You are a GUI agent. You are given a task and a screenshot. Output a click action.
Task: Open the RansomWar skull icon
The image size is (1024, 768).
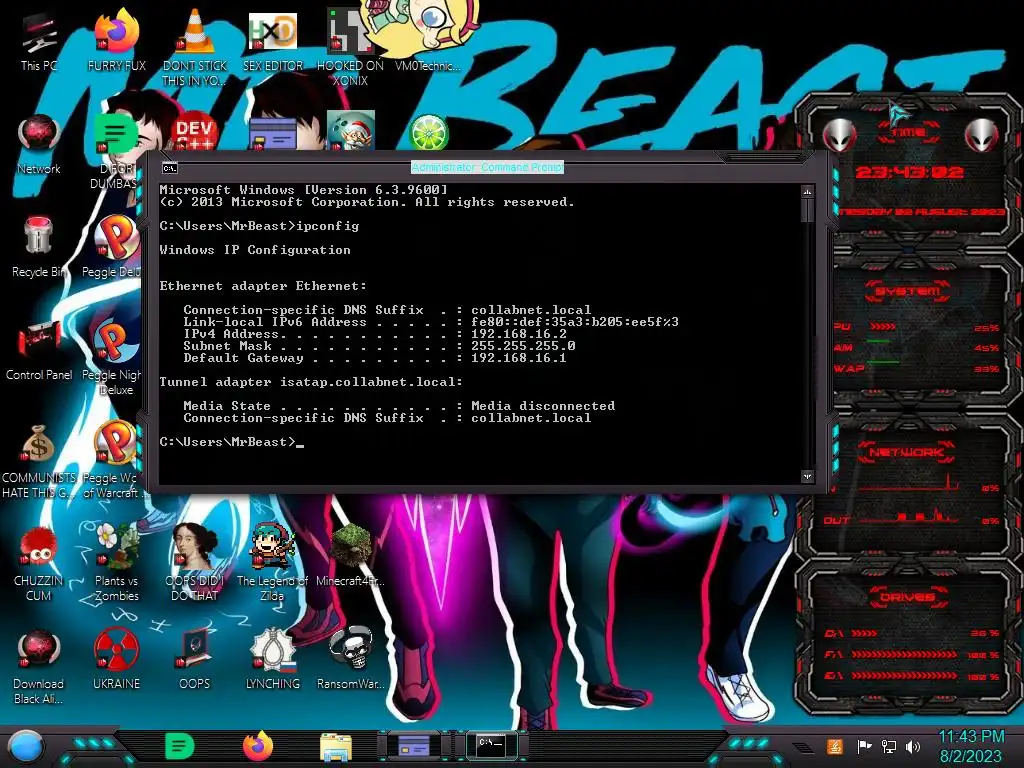pos(350,658)
